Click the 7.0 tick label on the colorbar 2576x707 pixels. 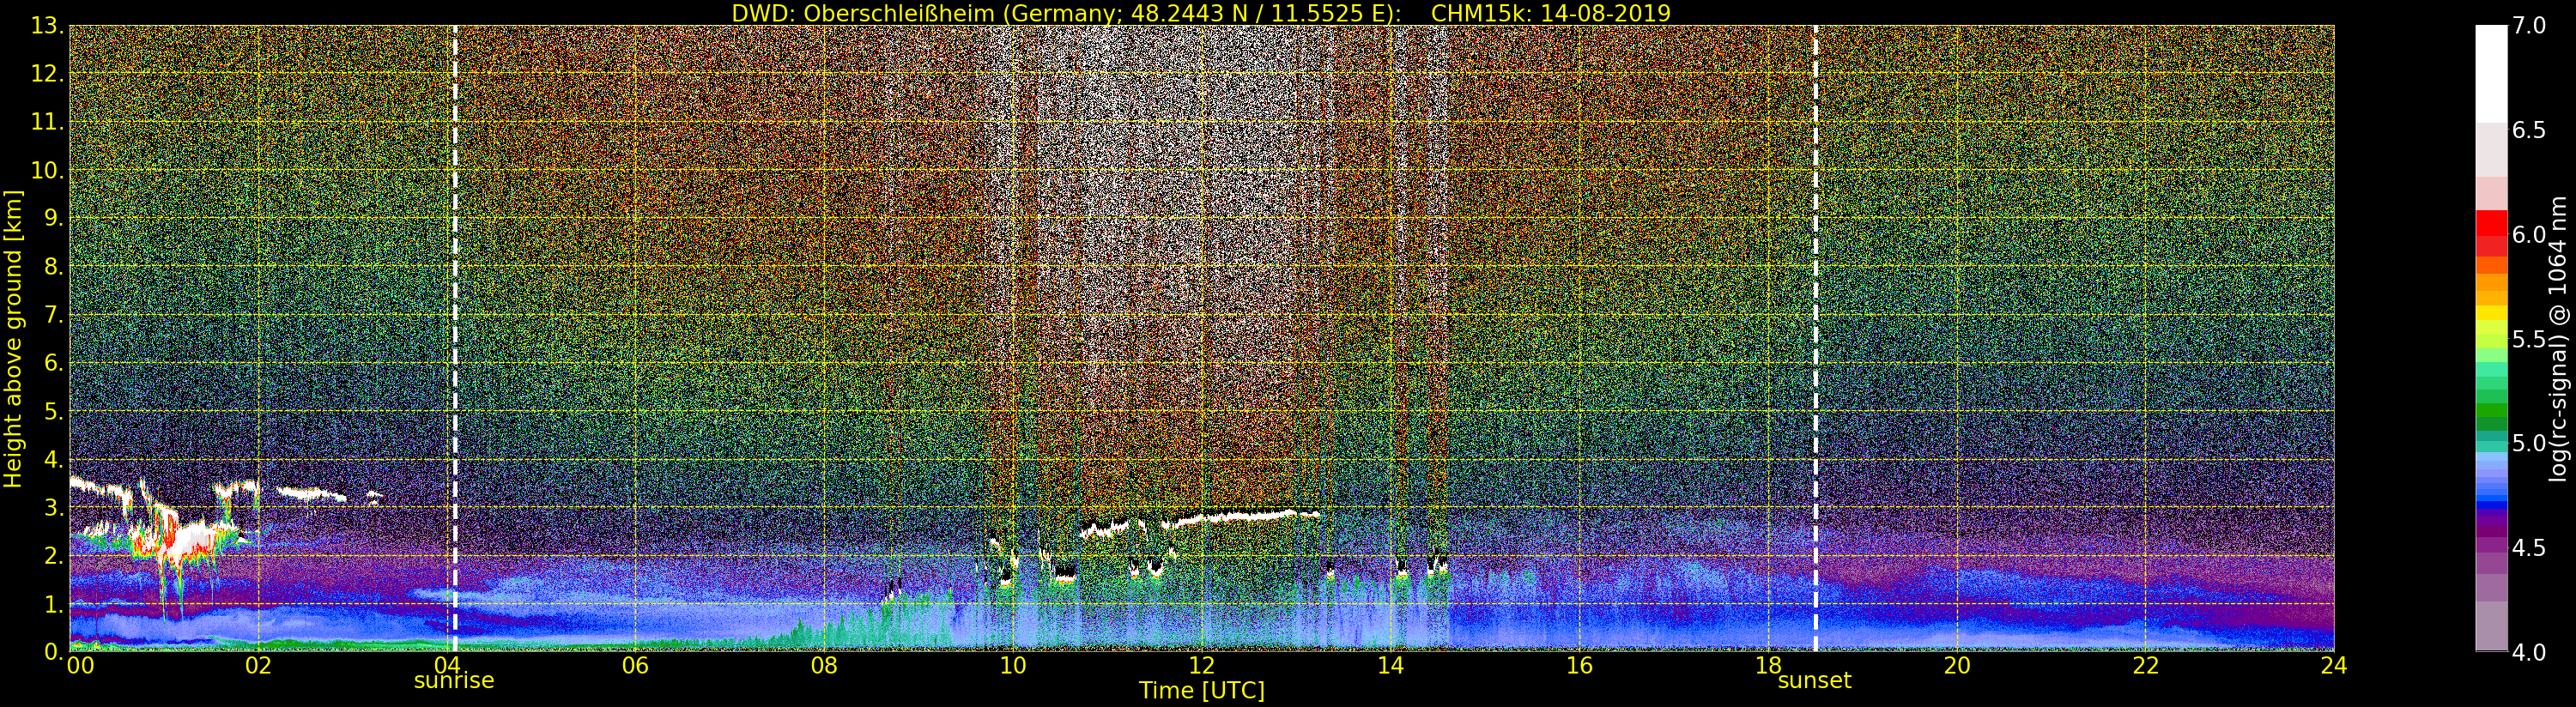pos(2529,26)
